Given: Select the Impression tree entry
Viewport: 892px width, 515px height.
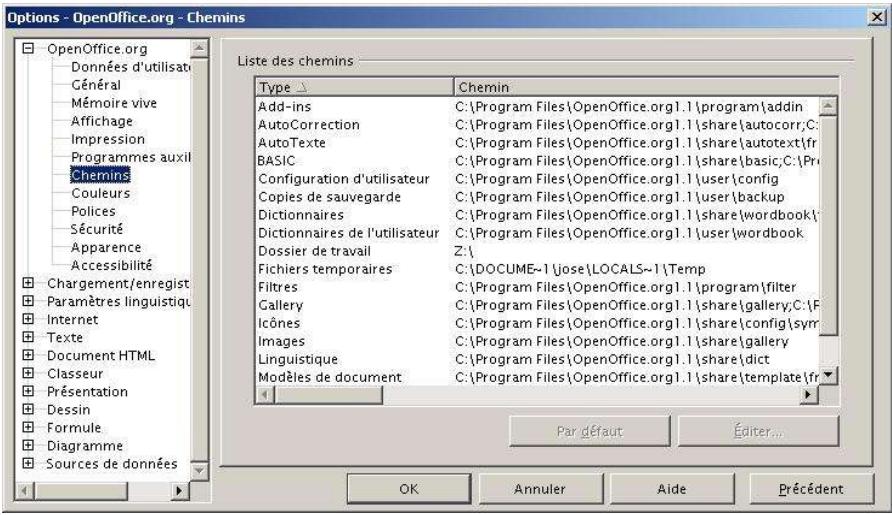Looking at the screenshot, I should 108,139.
